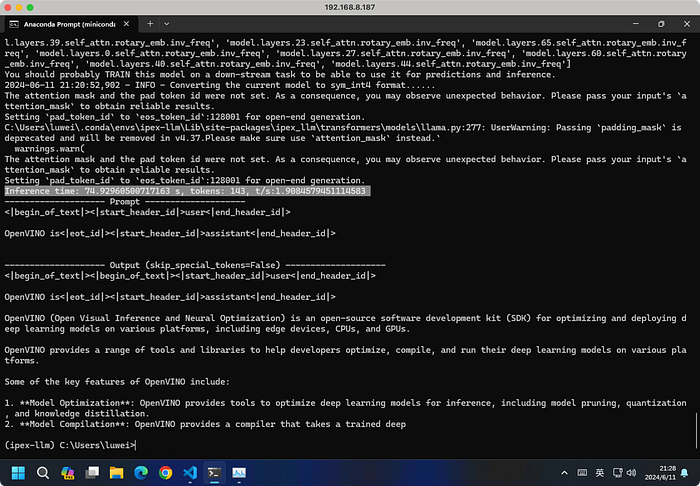Open network status in system tray
This screenshot has height=486, width=700.
617,473
